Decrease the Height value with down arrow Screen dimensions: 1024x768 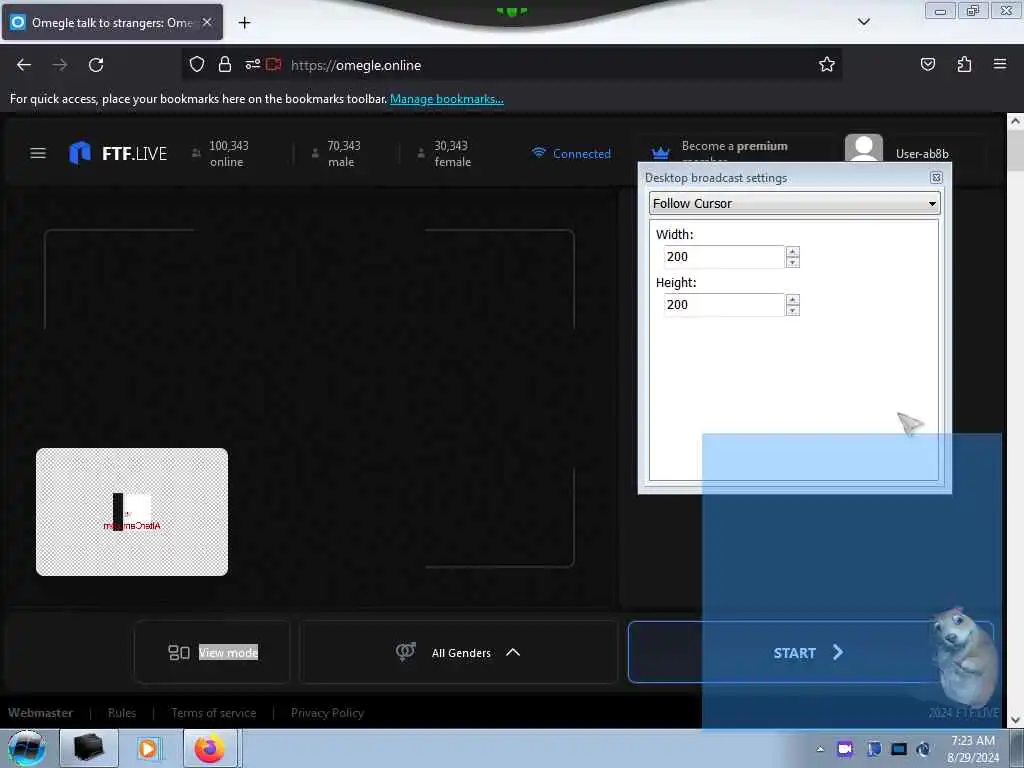coord(792,310)
